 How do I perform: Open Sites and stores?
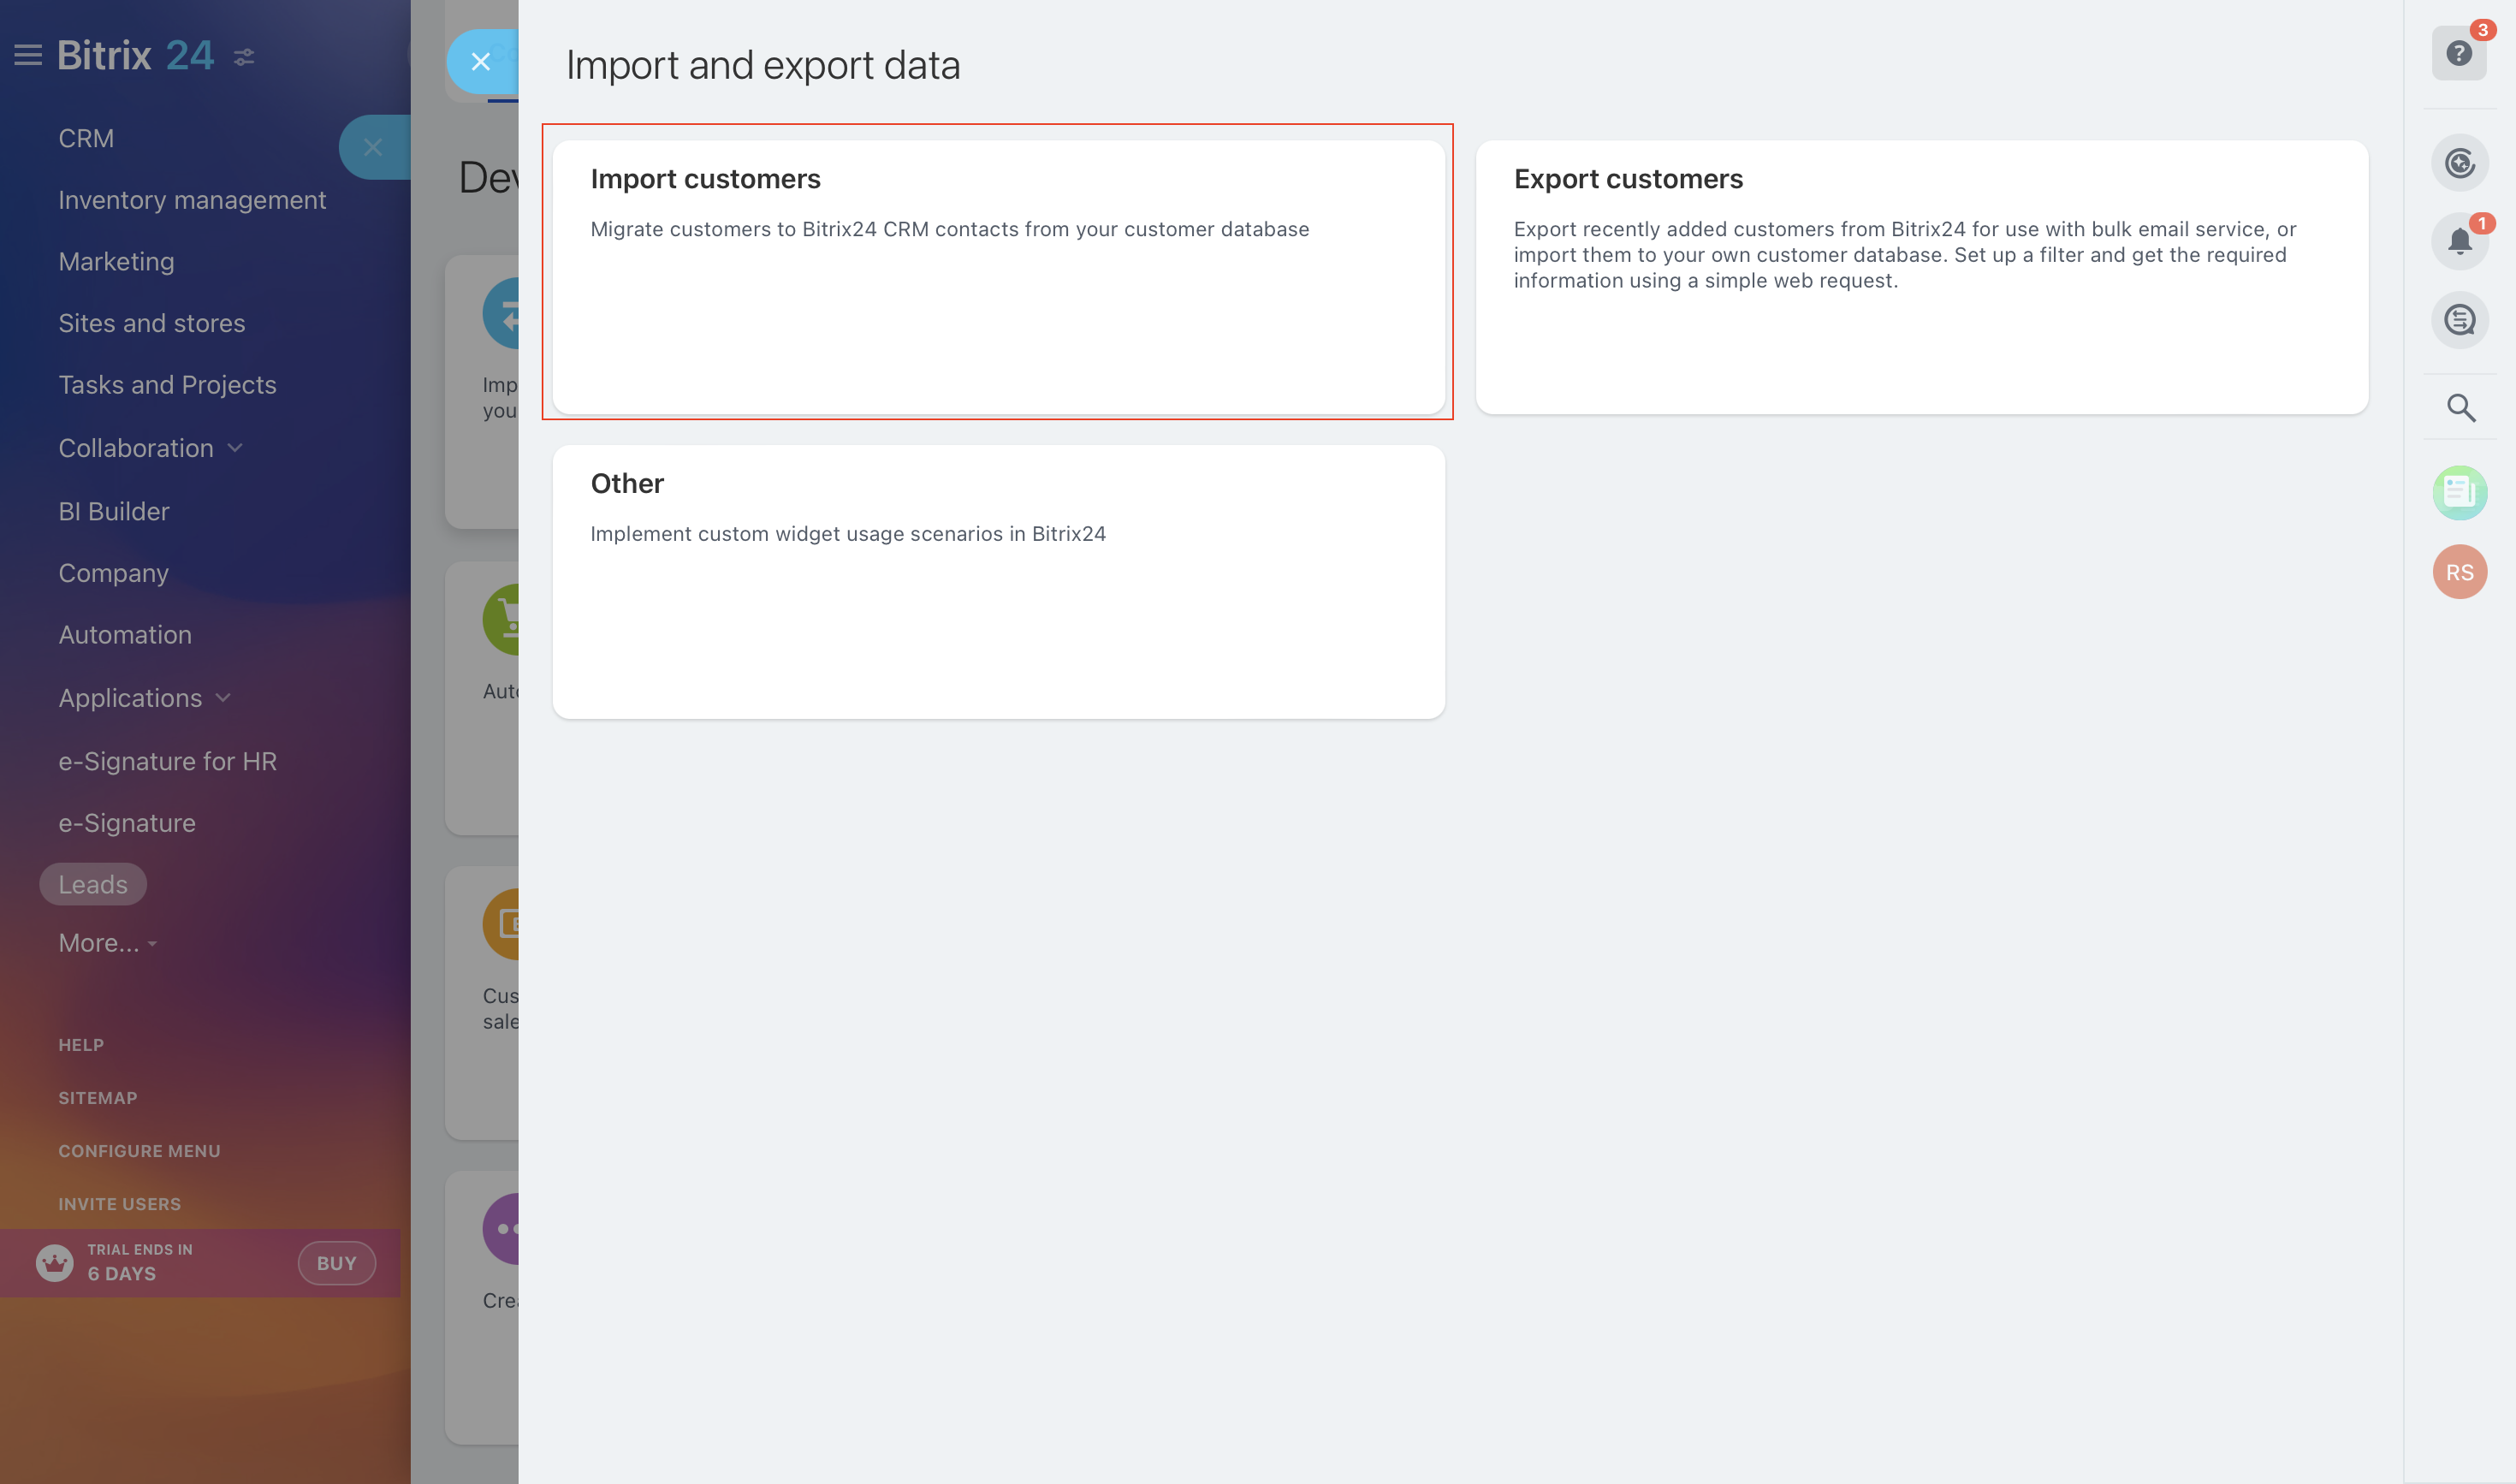(152, 323)
